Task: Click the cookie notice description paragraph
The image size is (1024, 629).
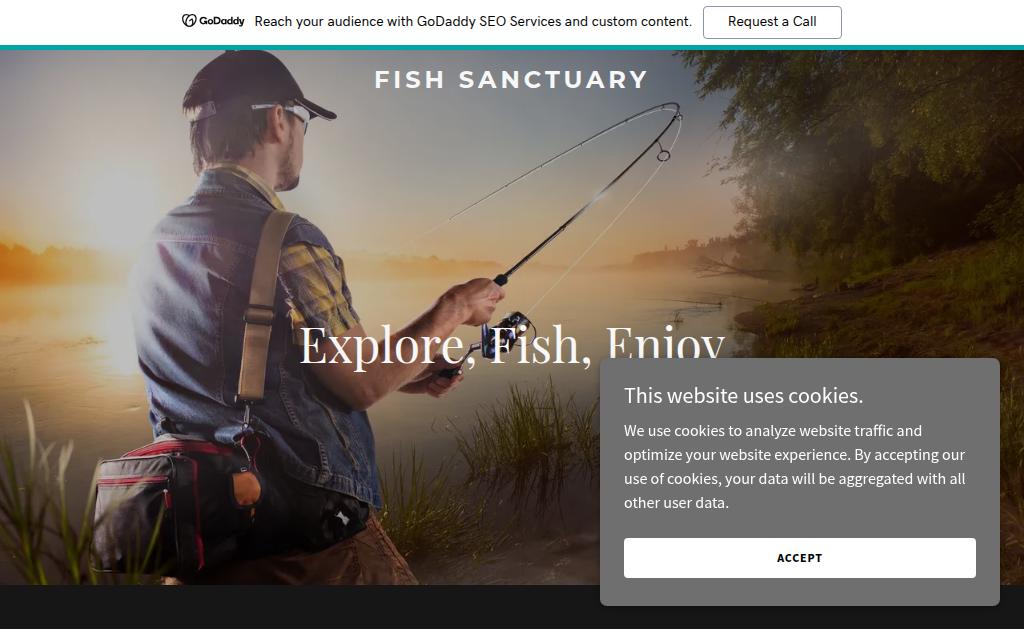Action: click(794, 466)
